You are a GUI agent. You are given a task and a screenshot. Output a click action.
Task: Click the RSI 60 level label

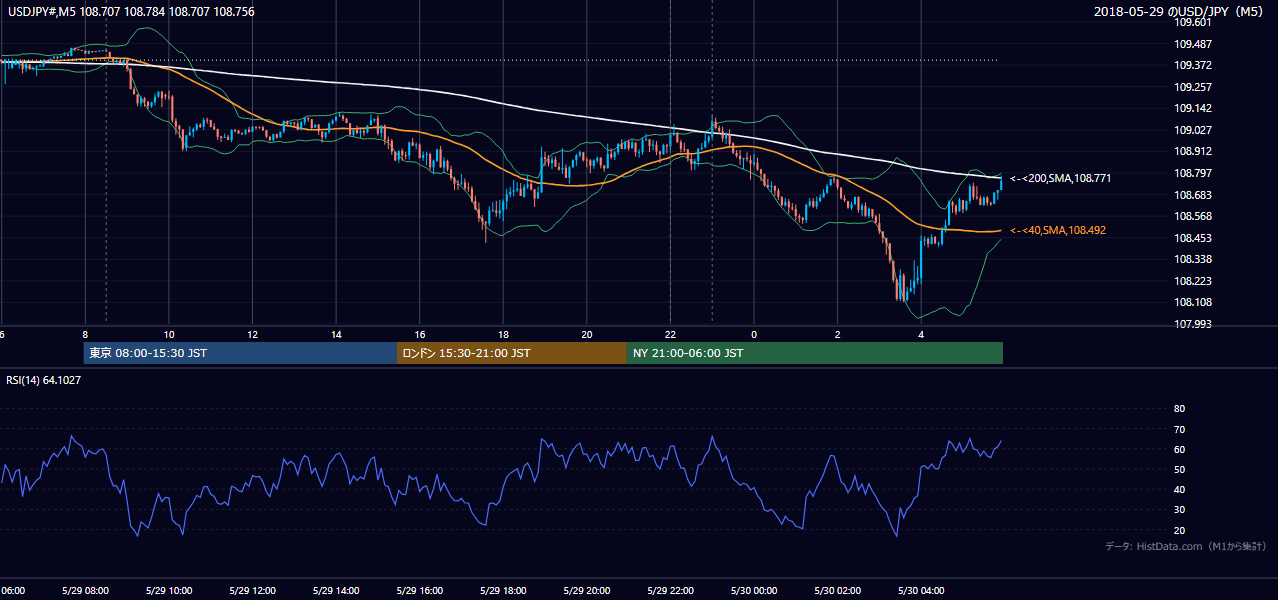[1179, 449]
